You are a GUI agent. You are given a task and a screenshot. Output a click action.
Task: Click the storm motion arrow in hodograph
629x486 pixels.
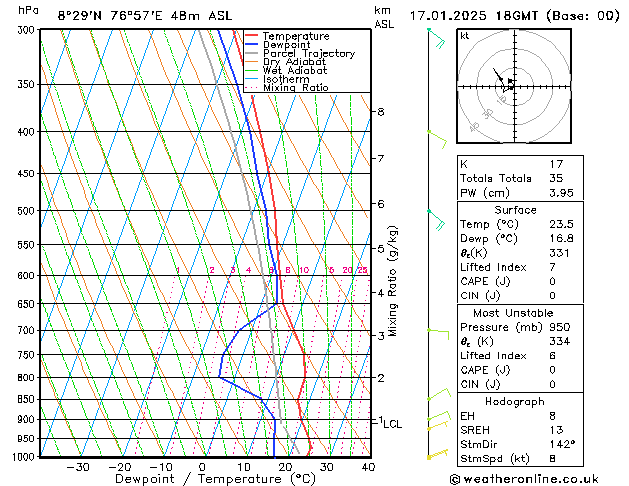point(501,76)
